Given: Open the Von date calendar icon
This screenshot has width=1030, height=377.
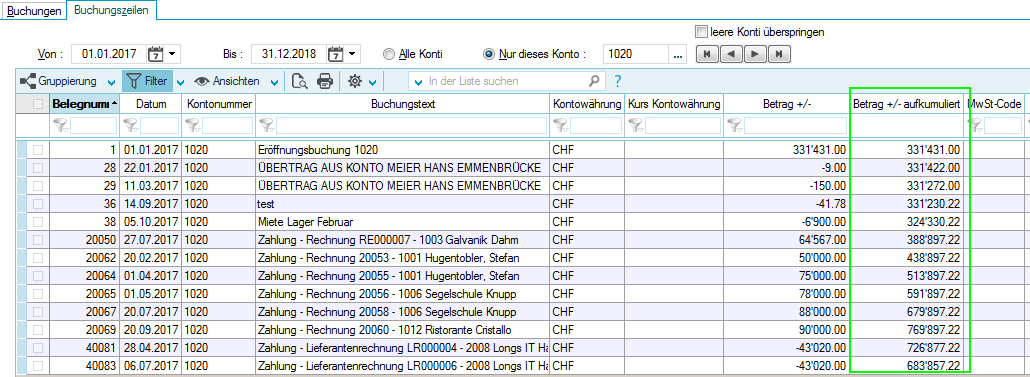Looking at the screenshot, I should [x=156, y=54].
